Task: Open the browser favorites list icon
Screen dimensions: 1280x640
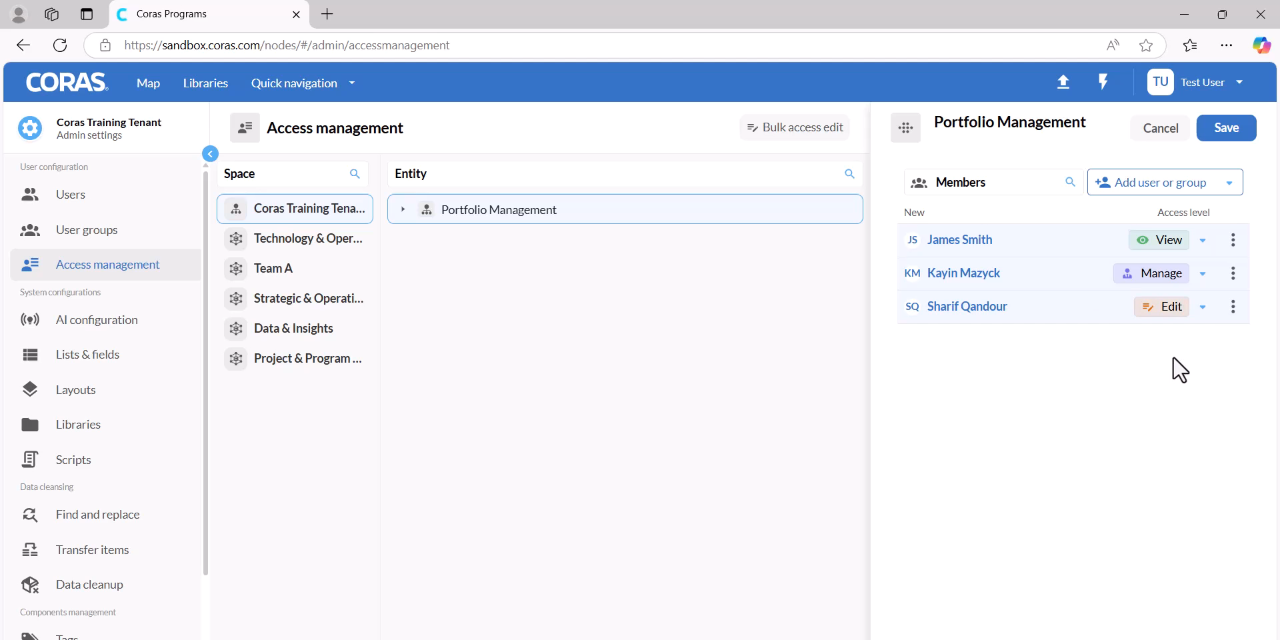Action: tap(1189, 45)
